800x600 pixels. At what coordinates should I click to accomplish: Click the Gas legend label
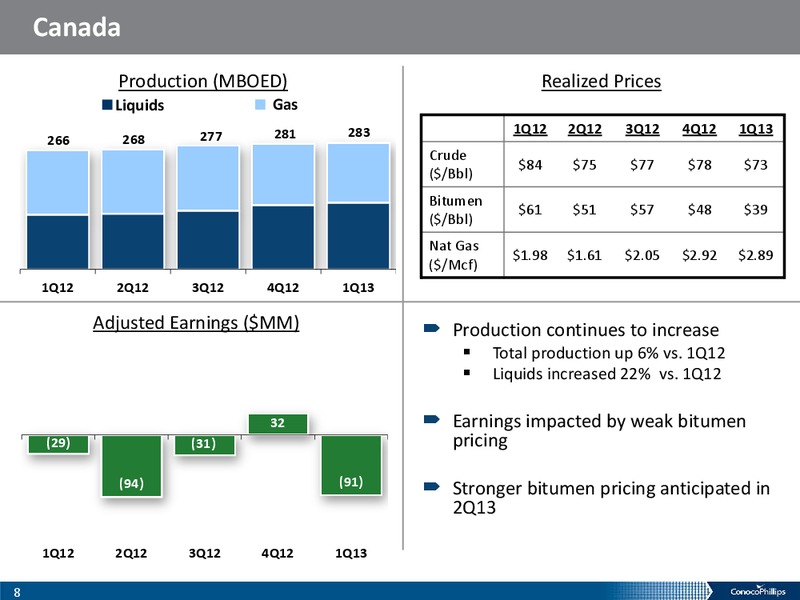285,105
